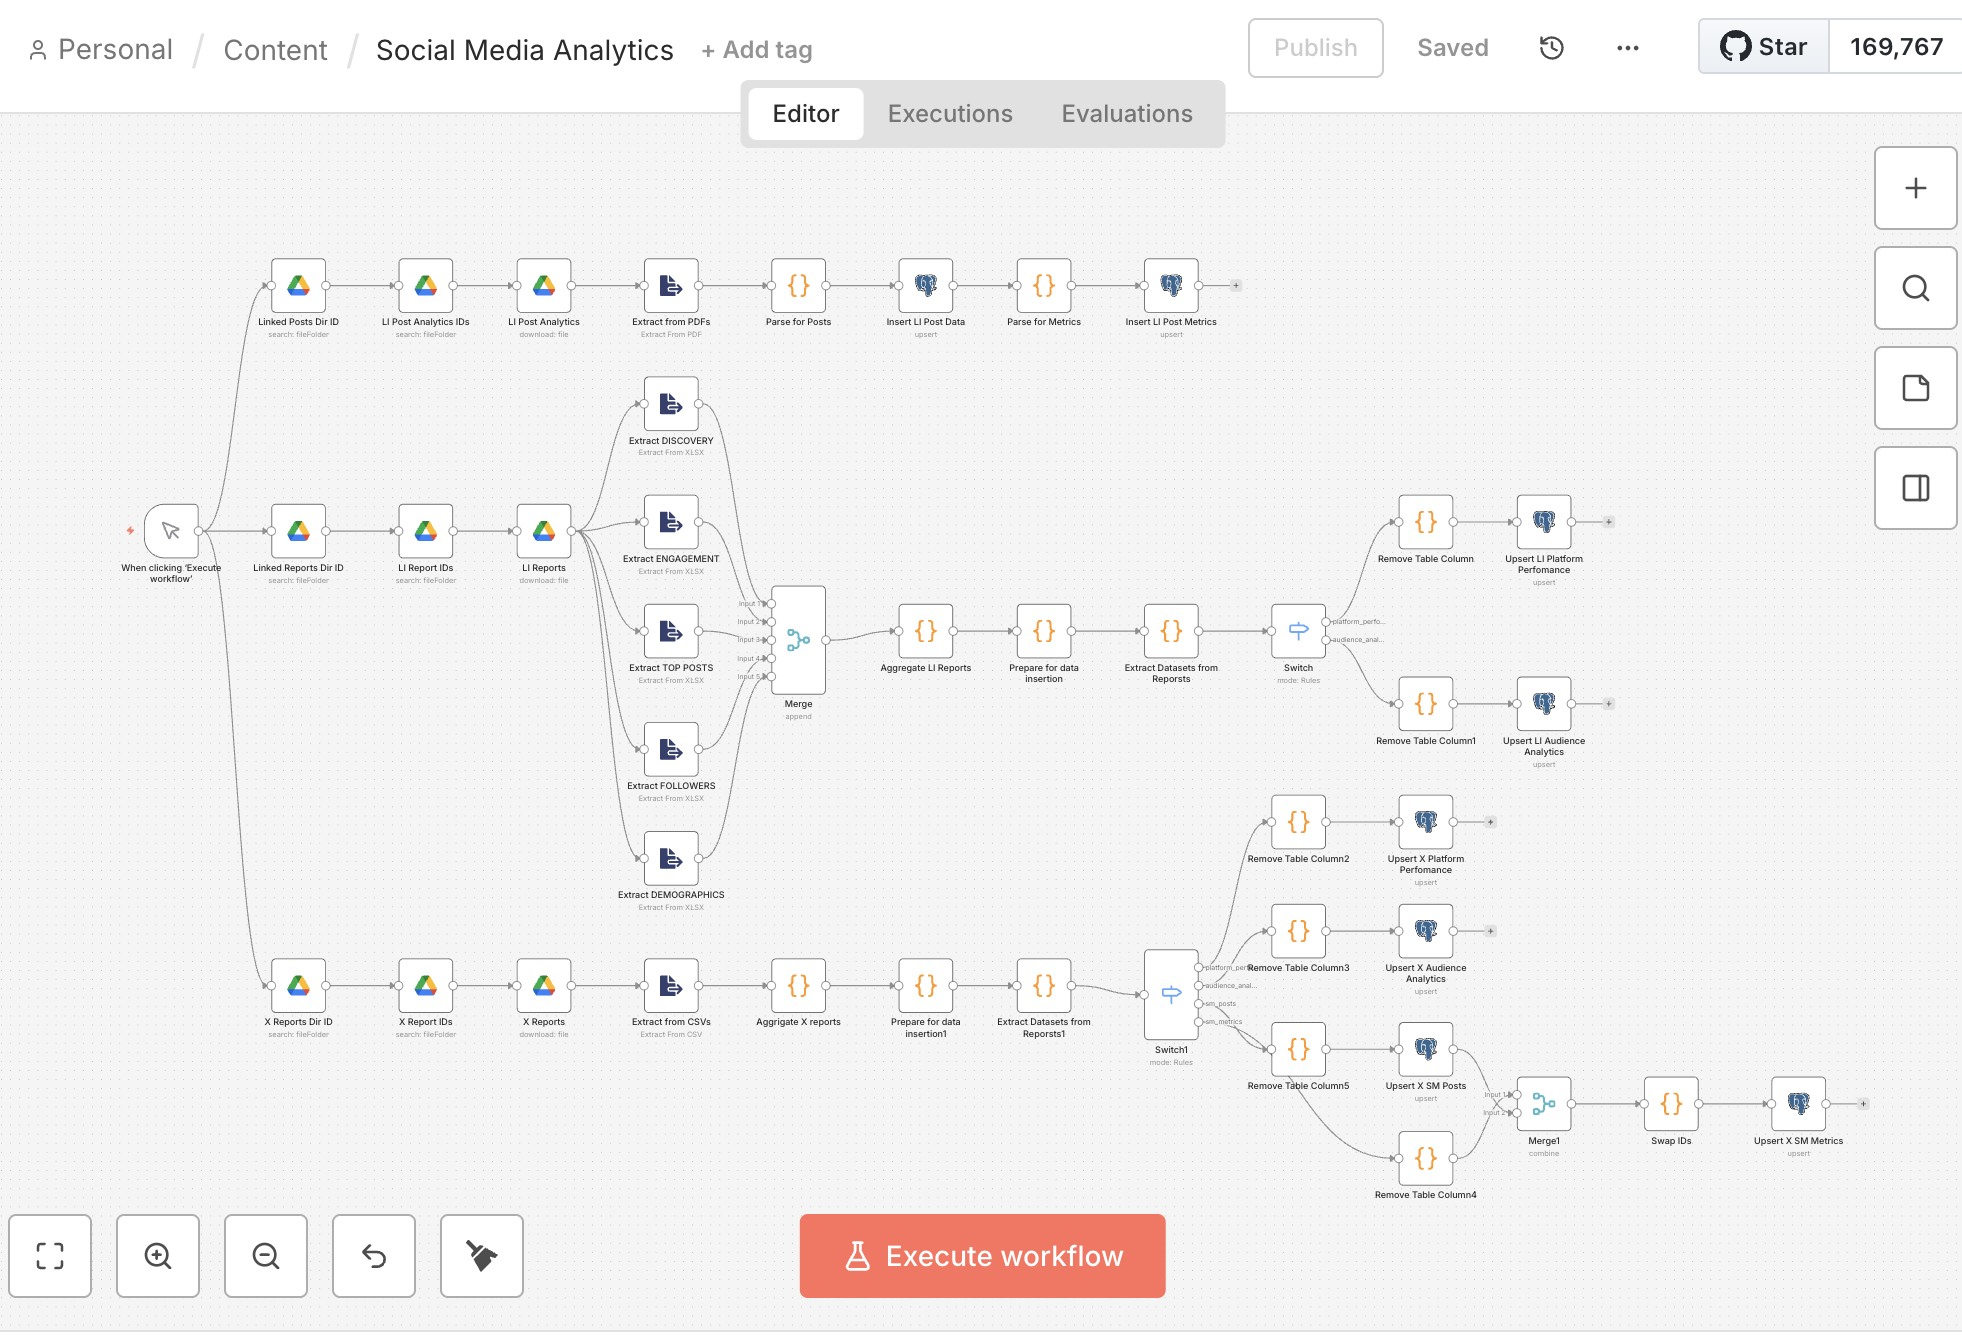Switch to the Executions tab
1962x1338 pixels.
948,113
